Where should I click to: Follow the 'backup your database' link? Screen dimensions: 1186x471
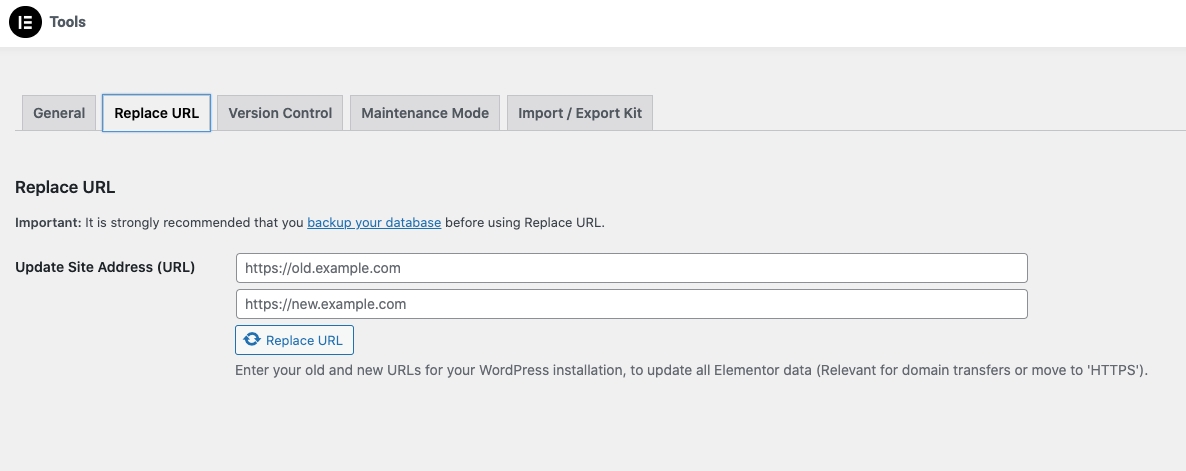pyautogui.click(x=374, y=222)
